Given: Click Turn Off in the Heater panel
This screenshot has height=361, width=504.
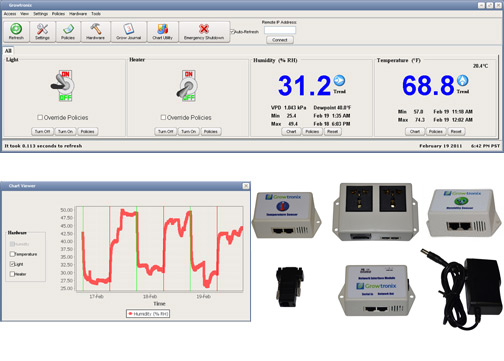Looking at the screenshot, I should (x=166, y=132).
